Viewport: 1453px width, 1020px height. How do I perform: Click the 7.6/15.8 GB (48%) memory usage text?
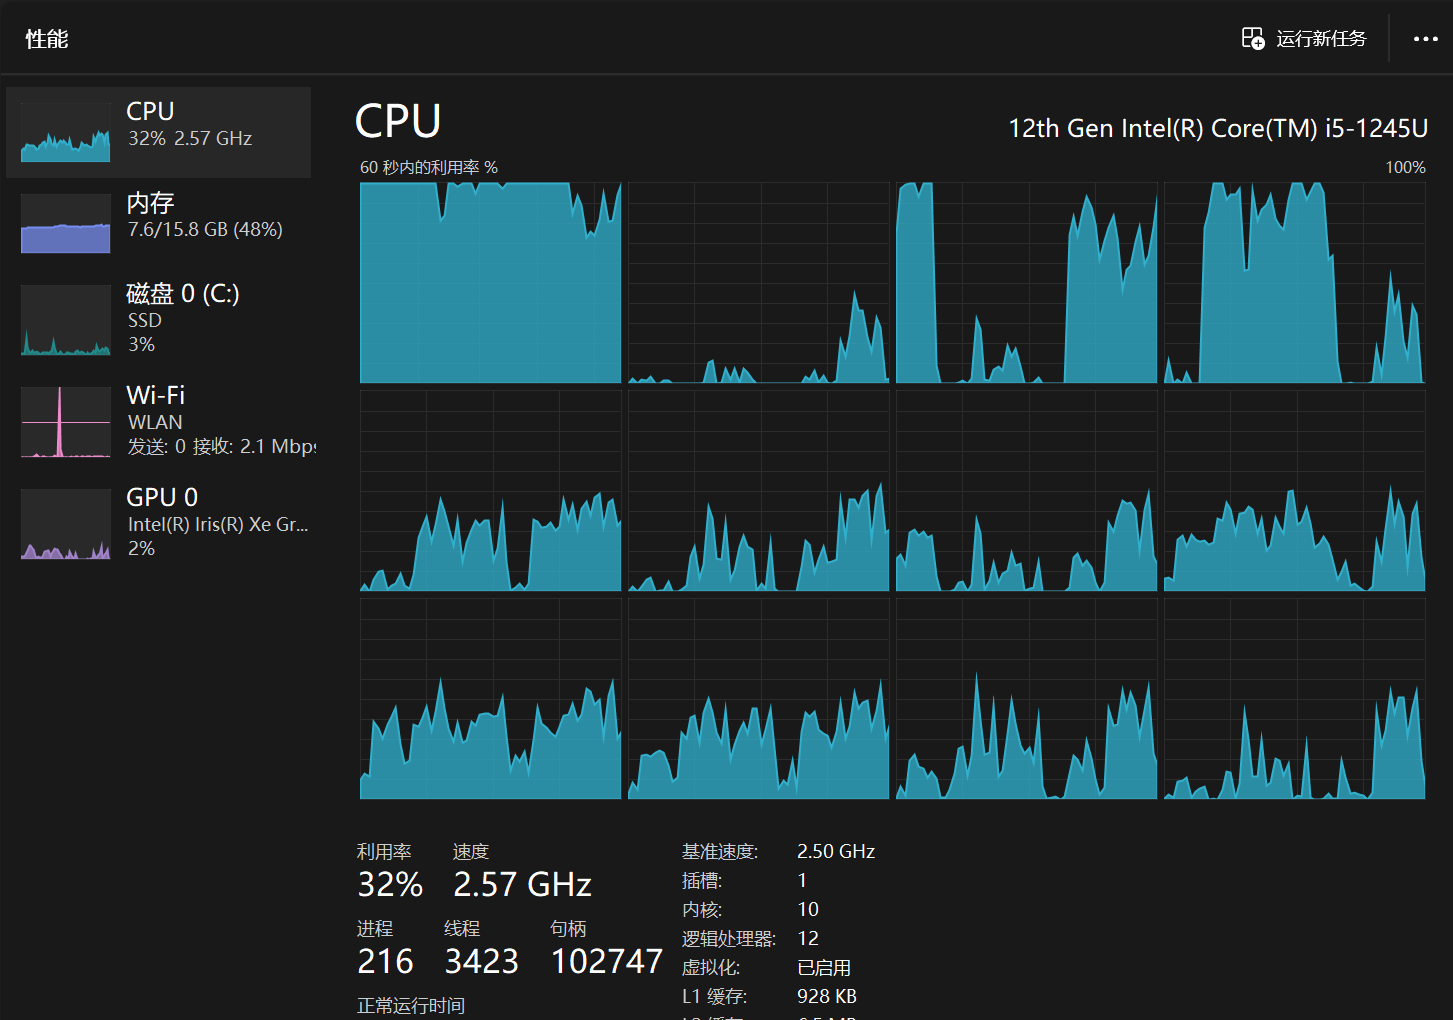[205, 229]
